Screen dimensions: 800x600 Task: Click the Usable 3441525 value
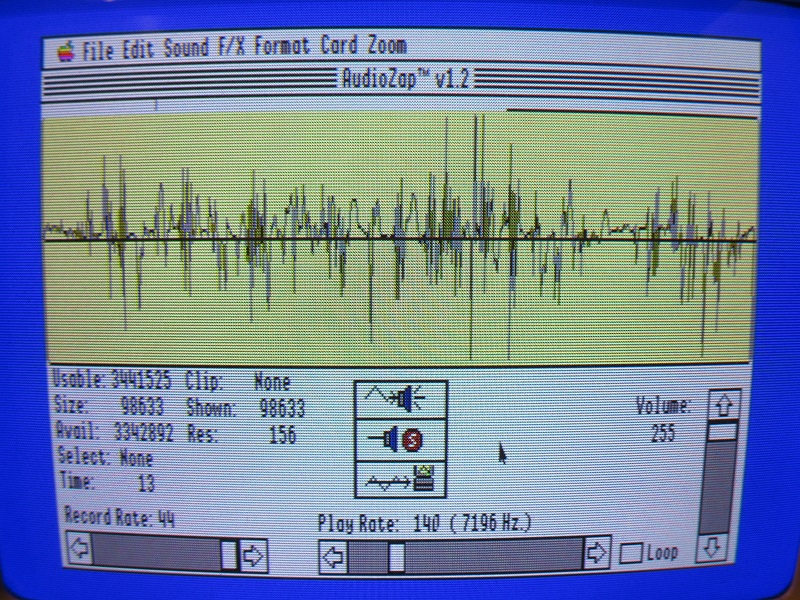(141, 381)
